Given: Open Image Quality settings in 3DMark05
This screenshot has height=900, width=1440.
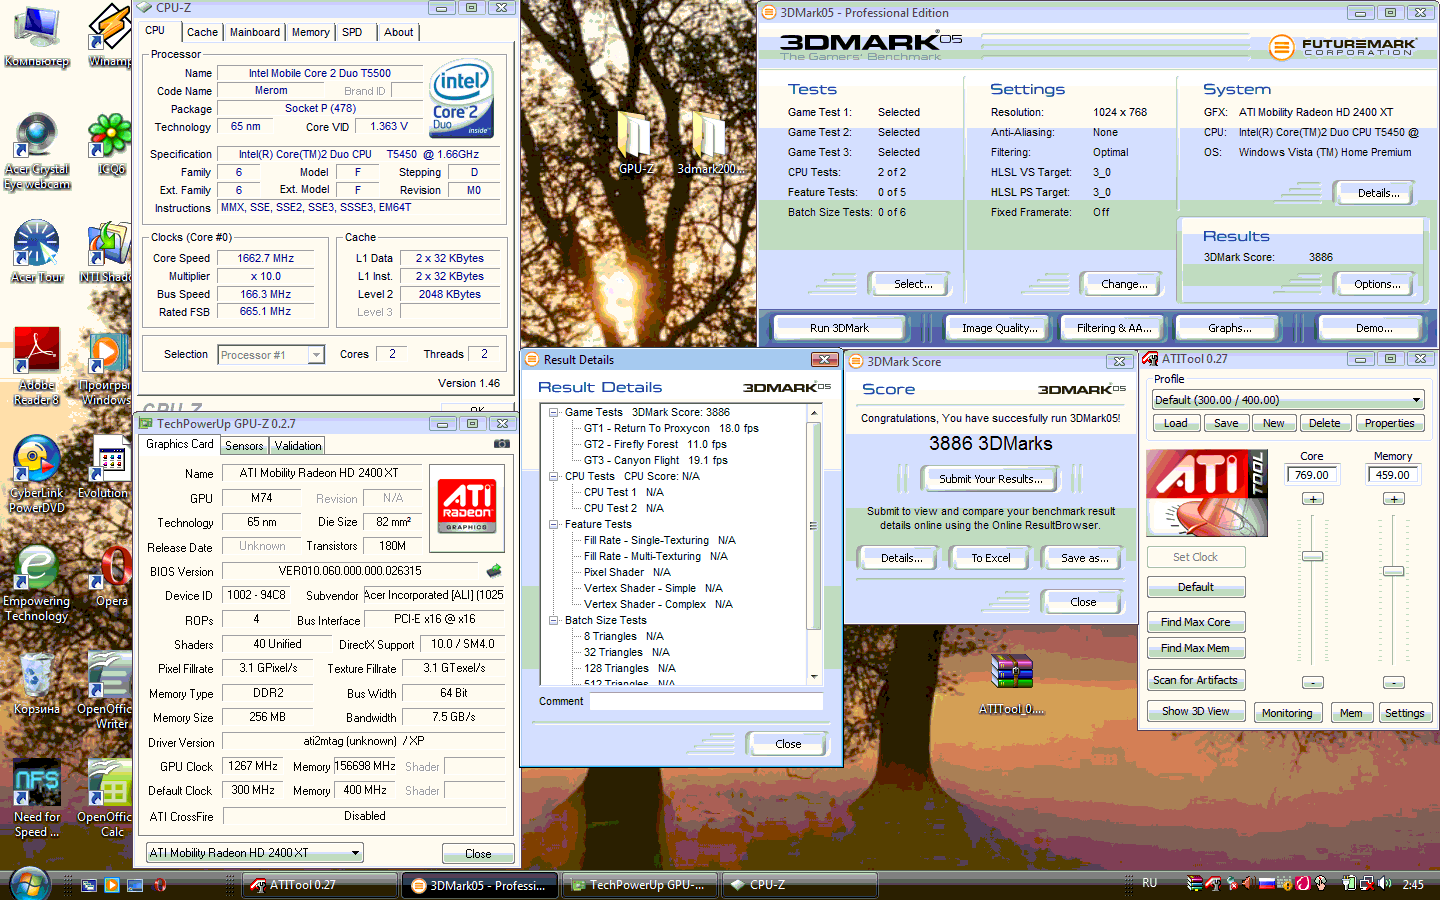Looking at the screenshot, I should [x=1000, y=328].
